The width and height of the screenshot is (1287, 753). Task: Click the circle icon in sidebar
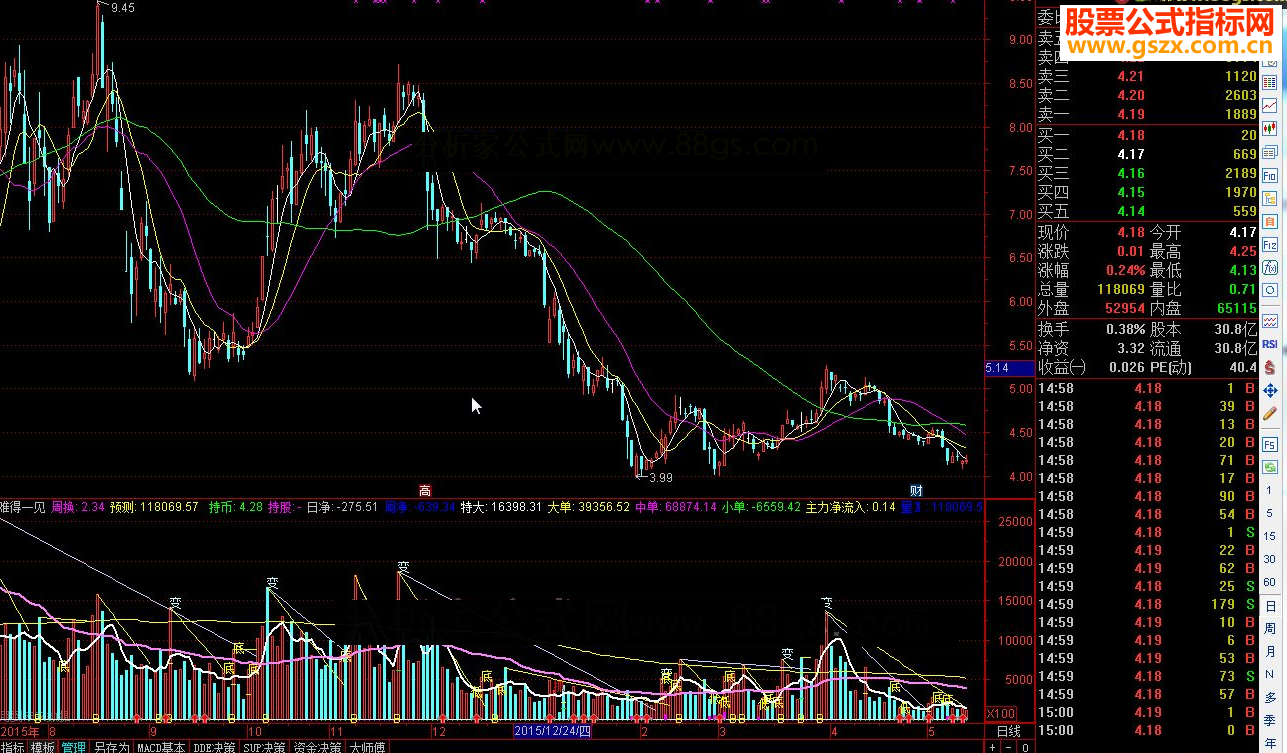click(x=1270, y=290)
